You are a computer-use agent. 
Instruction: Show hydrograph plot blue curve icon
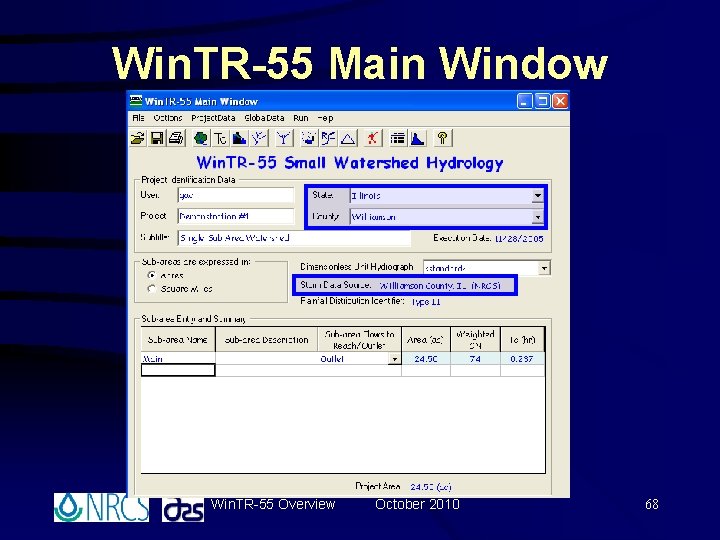click(417, 138)
